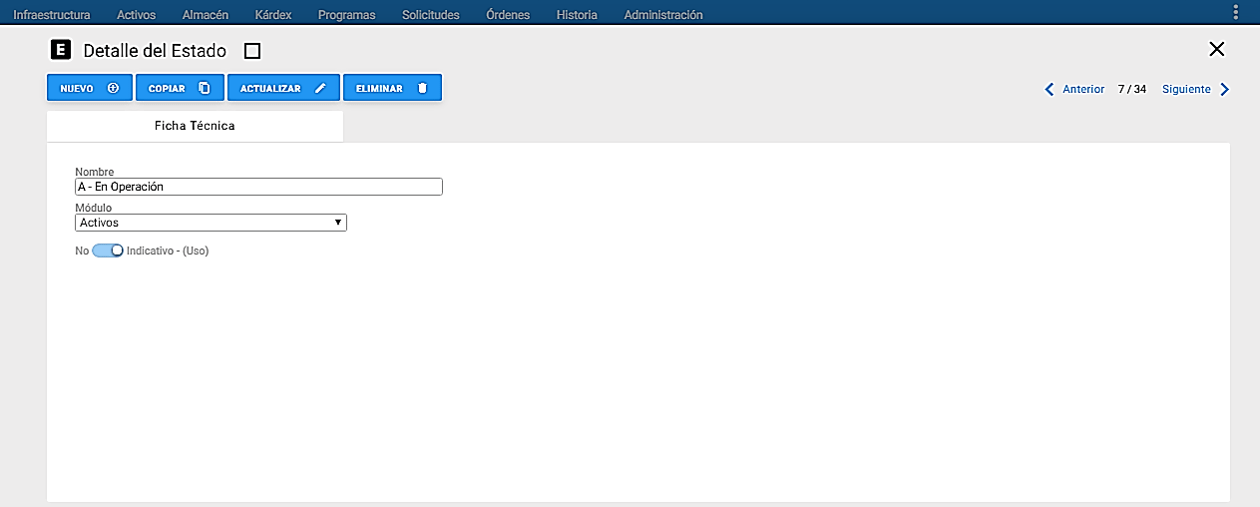
Task: Toggle the Indicativo - (Uso) switch
Action: pos(108,251)
